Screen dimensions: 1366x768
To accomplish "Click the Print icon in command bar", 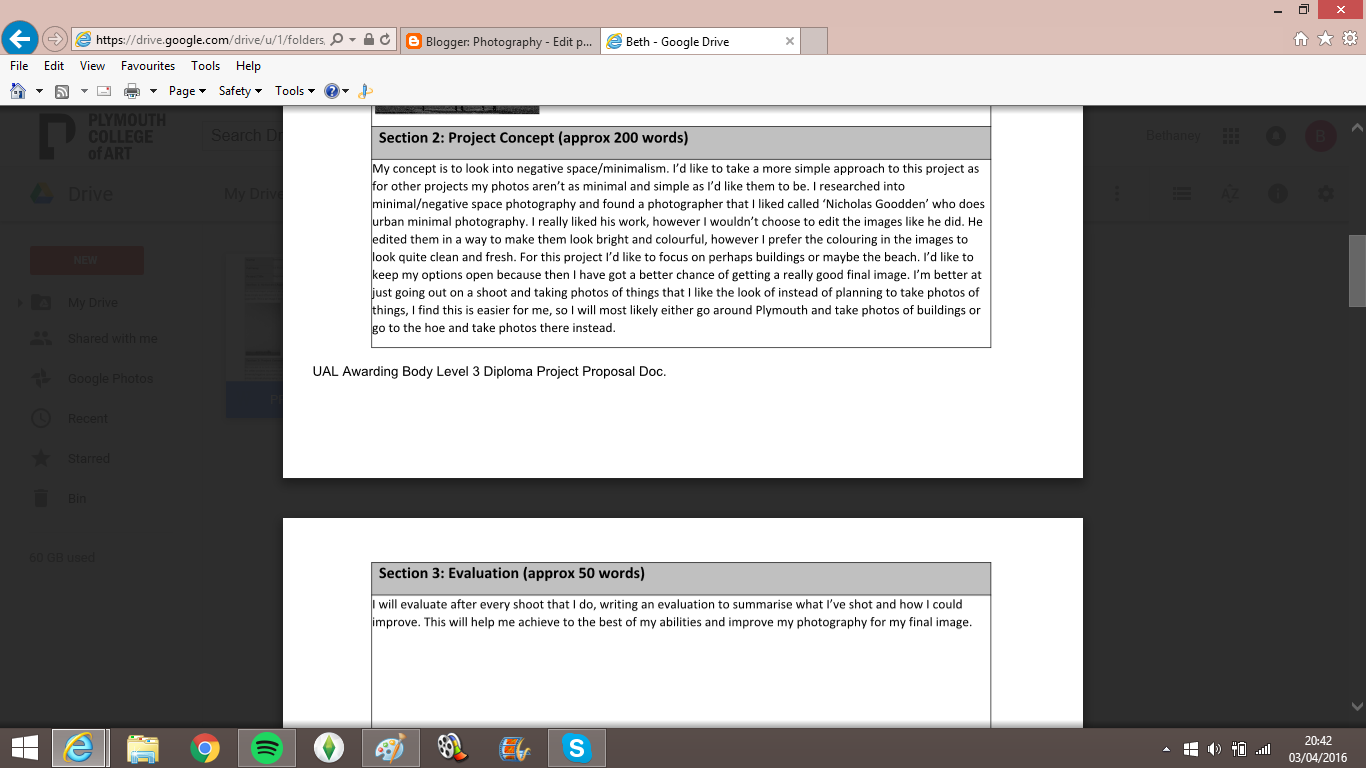I will pos(132,91).
